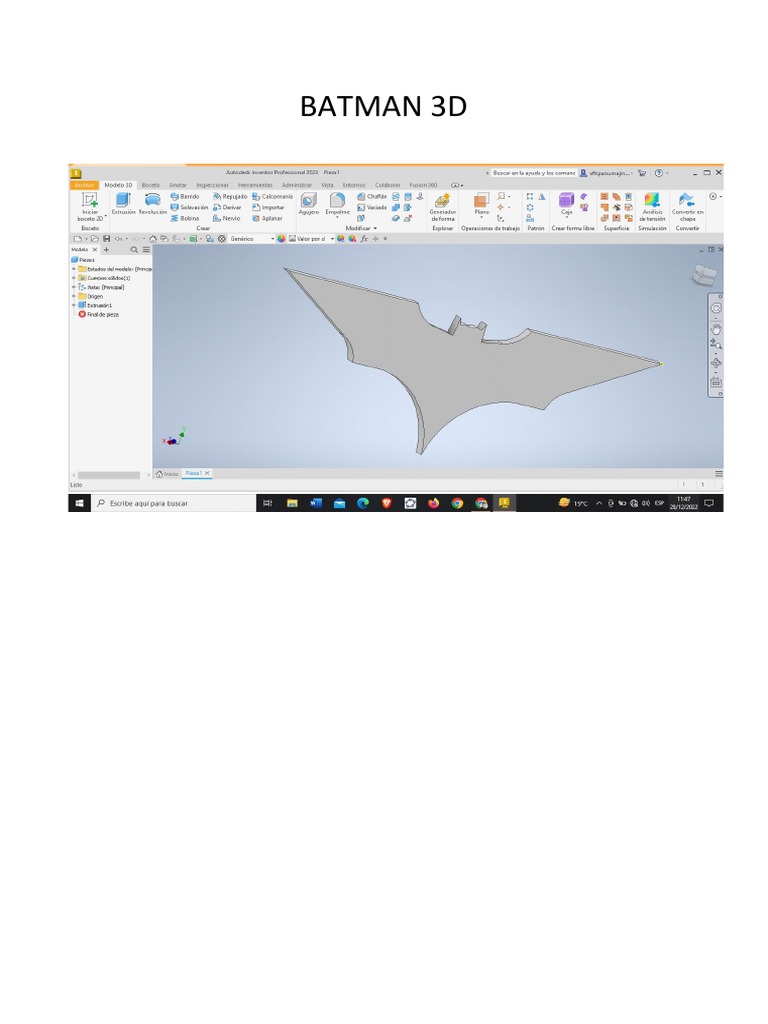The width and height of the screenshot is (768, 1024).
Task: Click the search icon in Modelo browser
Action: [x=134, y=250]
